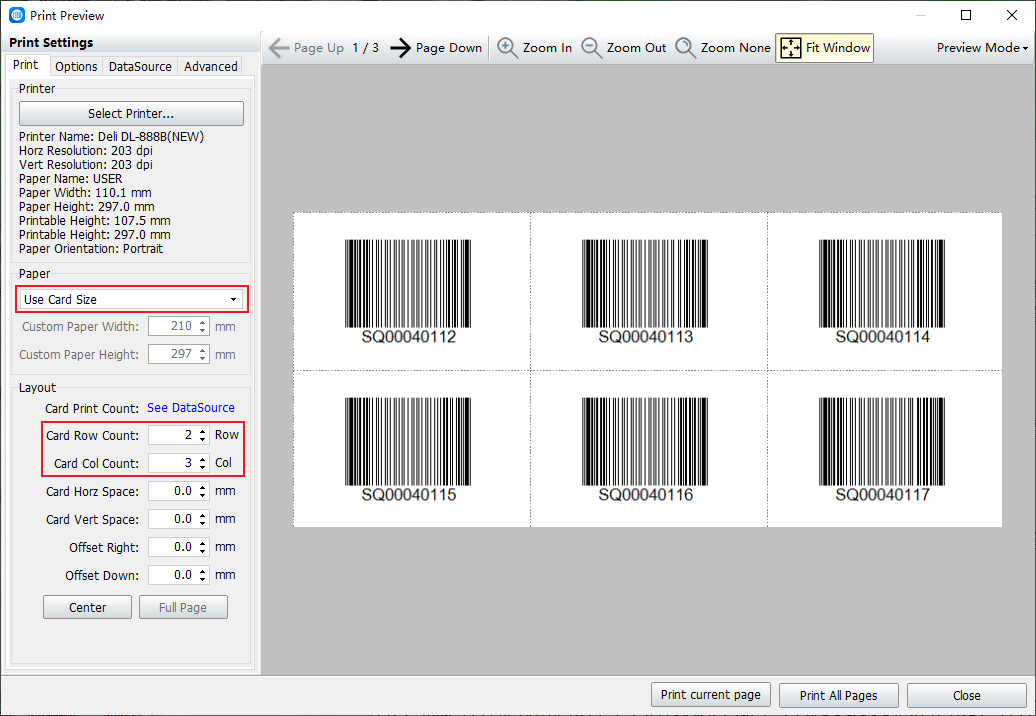1036x716 pixels.
Task: Increase Offset Down with up arrow
Action: point(203,571)
